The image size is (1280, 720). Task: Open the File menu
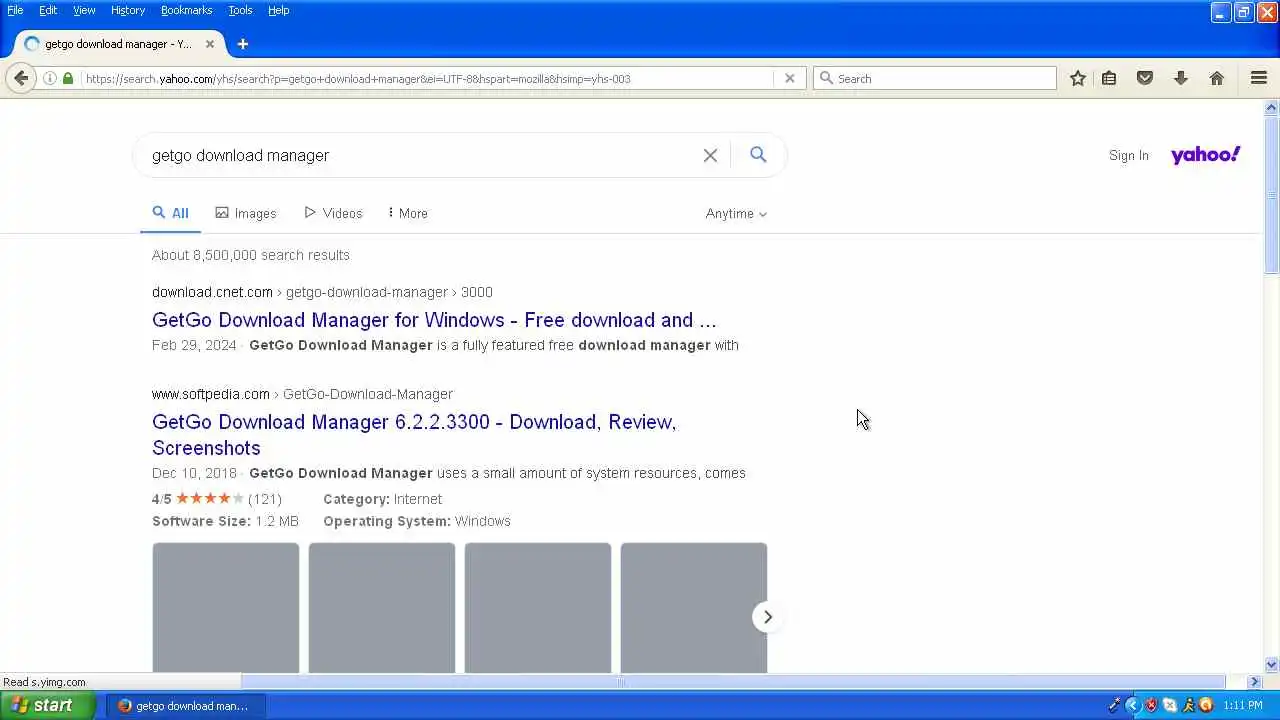pyautogui.click(x=15, y=10)
